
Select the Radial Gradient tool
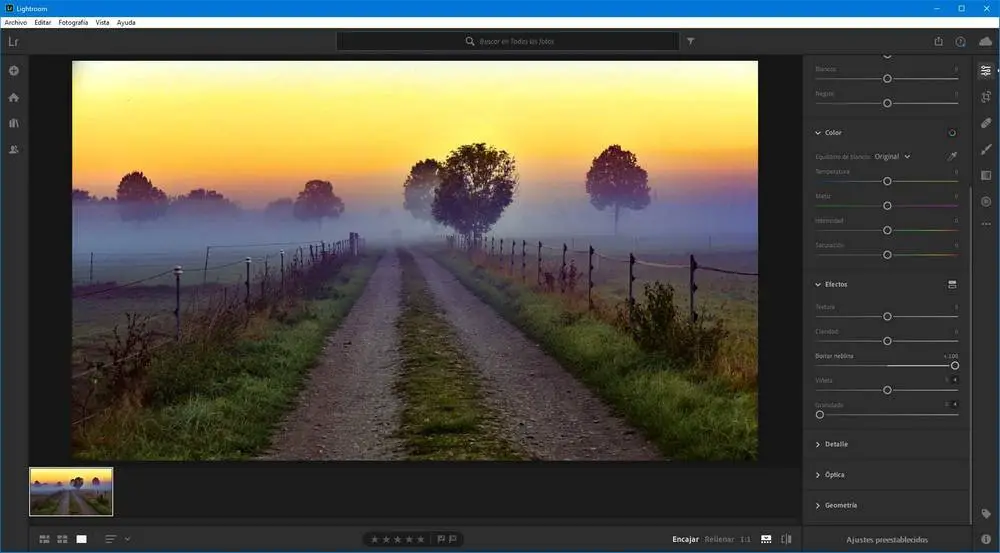click(986, 202)
